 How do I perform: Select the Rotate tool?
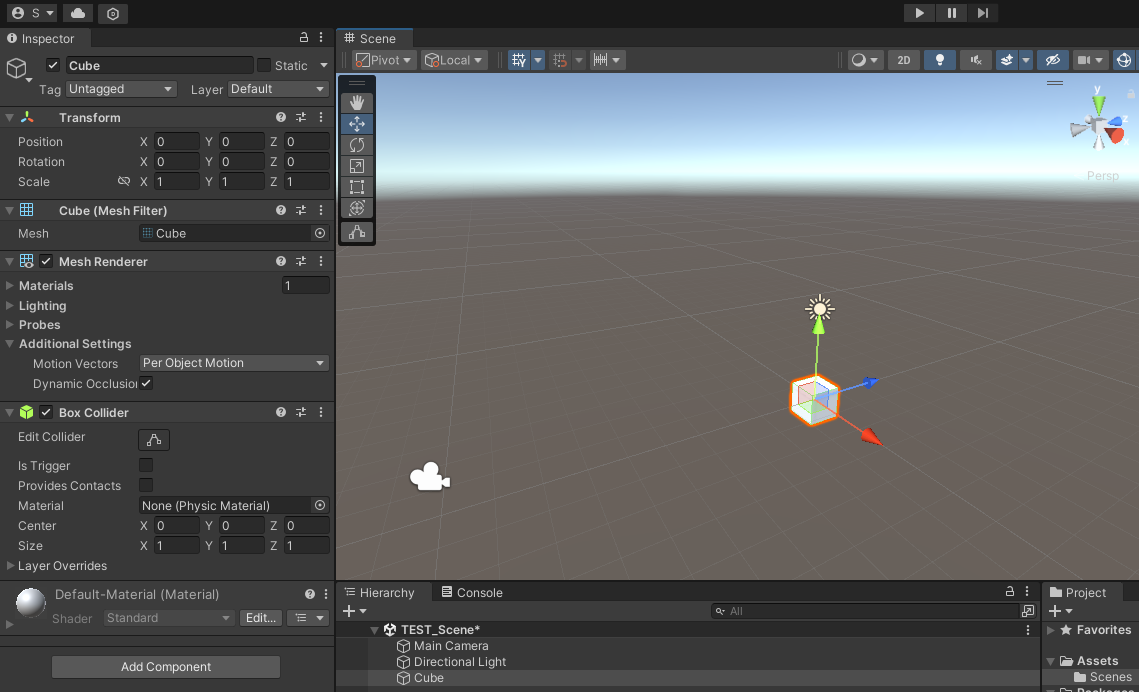(x=357, y=144)
